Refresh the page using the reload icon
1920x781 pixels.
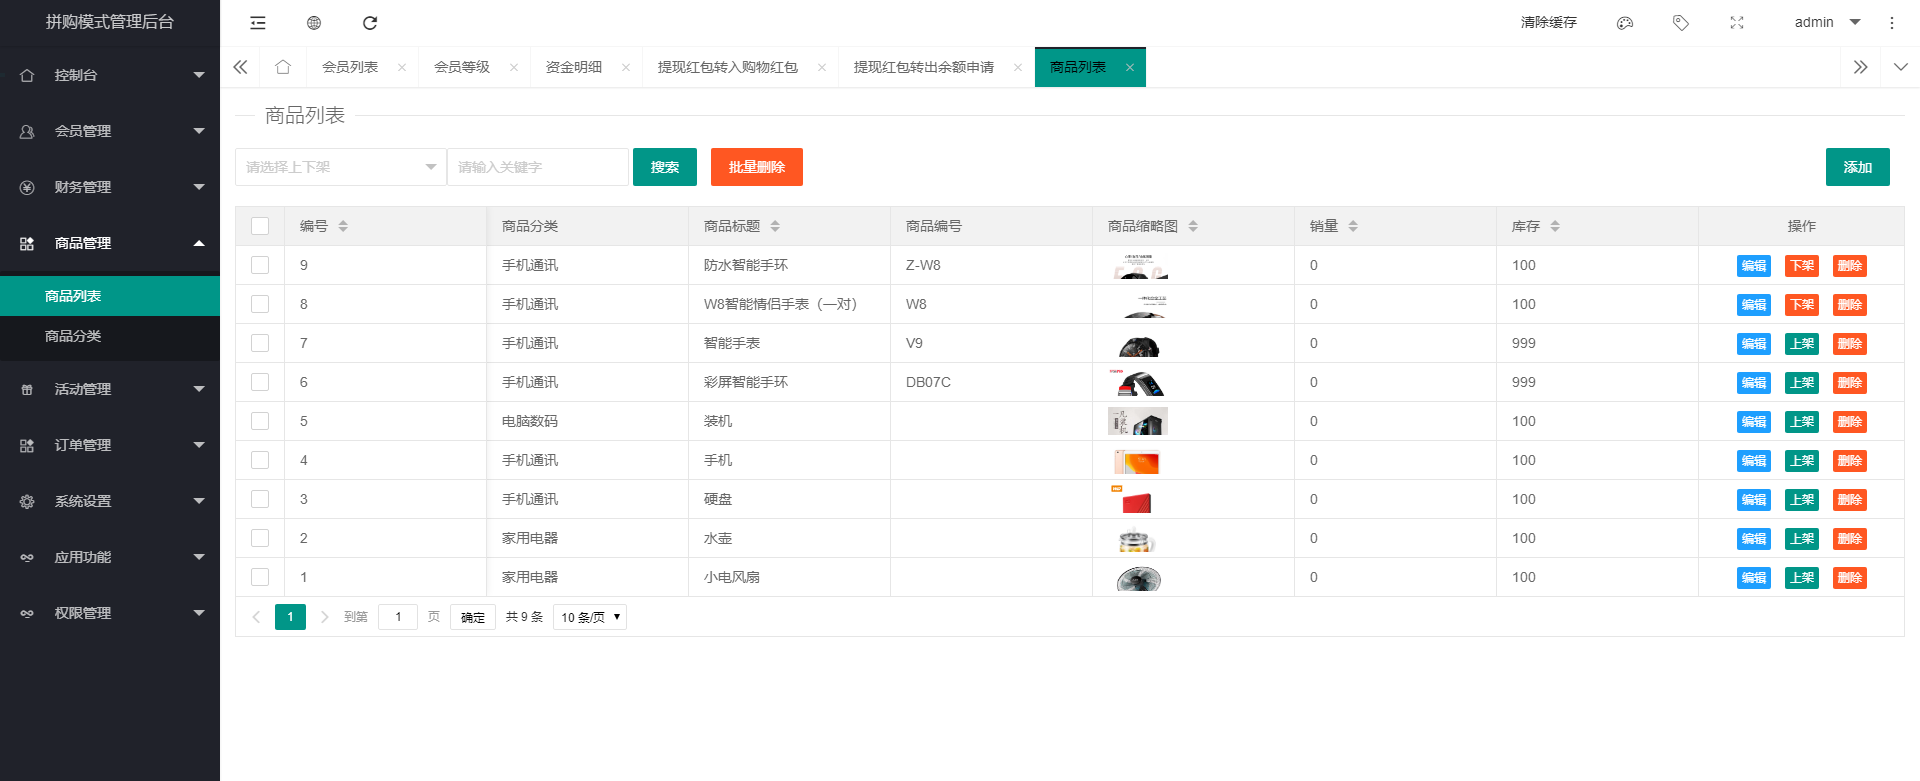coord(370,23)
